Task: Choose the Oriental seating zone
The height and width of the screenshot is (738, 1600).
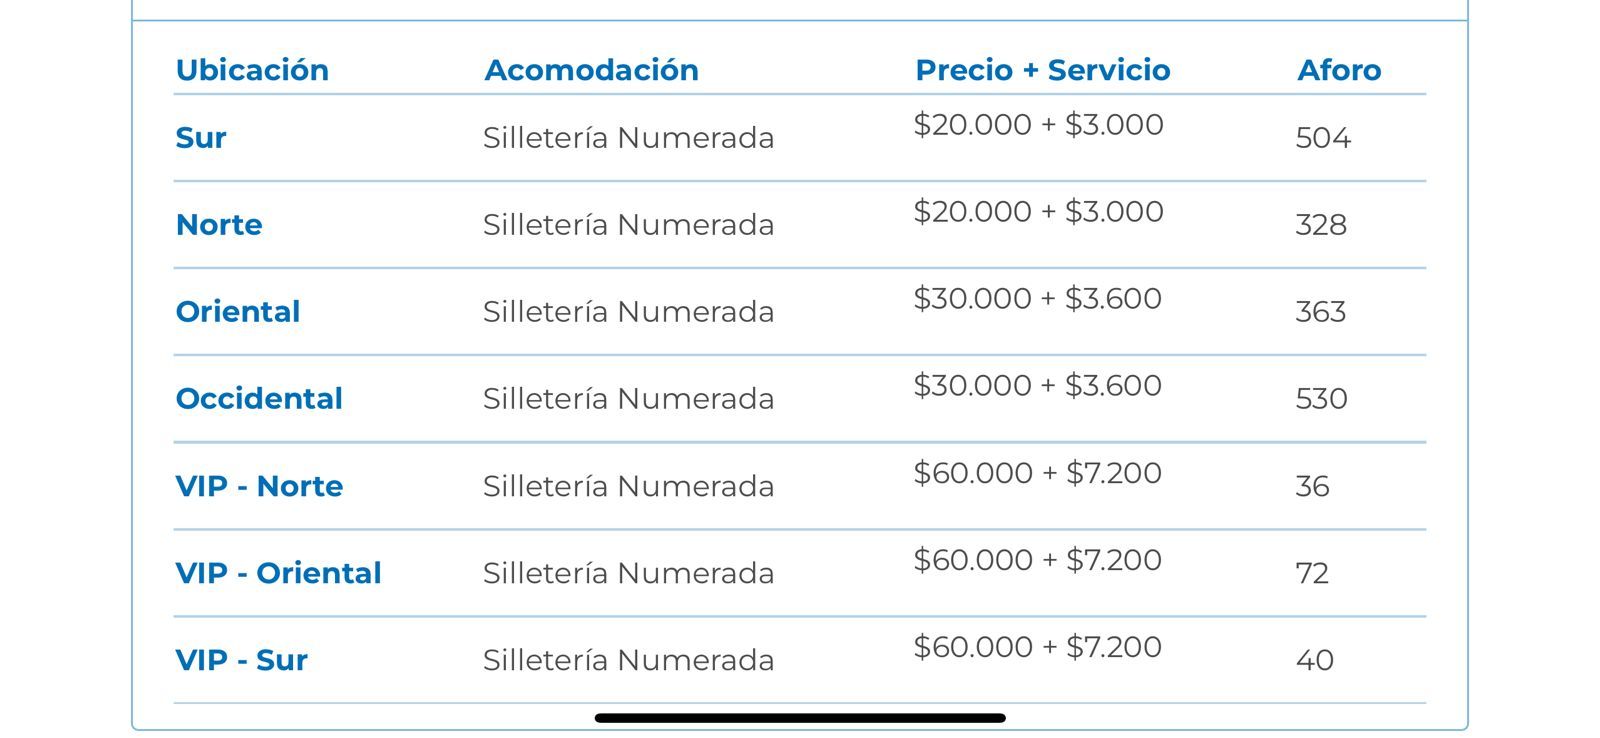Action: pos(238,312)
